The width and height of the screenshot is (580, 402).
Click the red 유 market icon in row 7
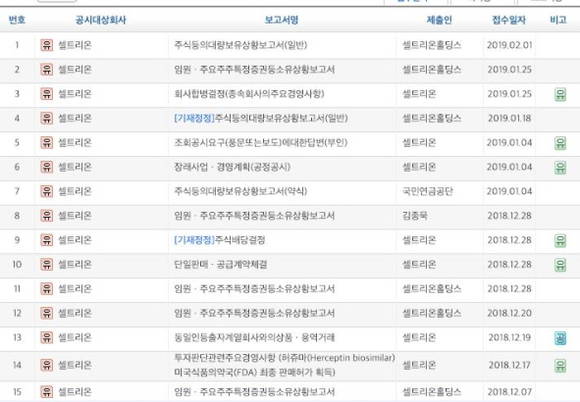pyautogui.click(x=47, y=191)
